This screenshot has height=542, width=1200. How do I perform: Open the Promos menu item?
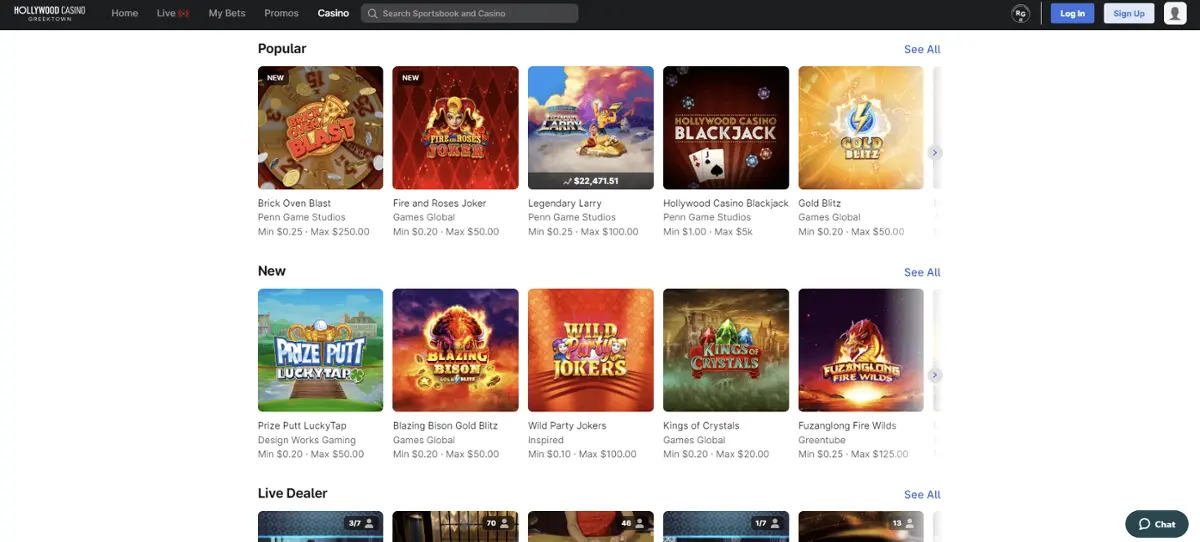pyautogui.click(x=281, y=14)
